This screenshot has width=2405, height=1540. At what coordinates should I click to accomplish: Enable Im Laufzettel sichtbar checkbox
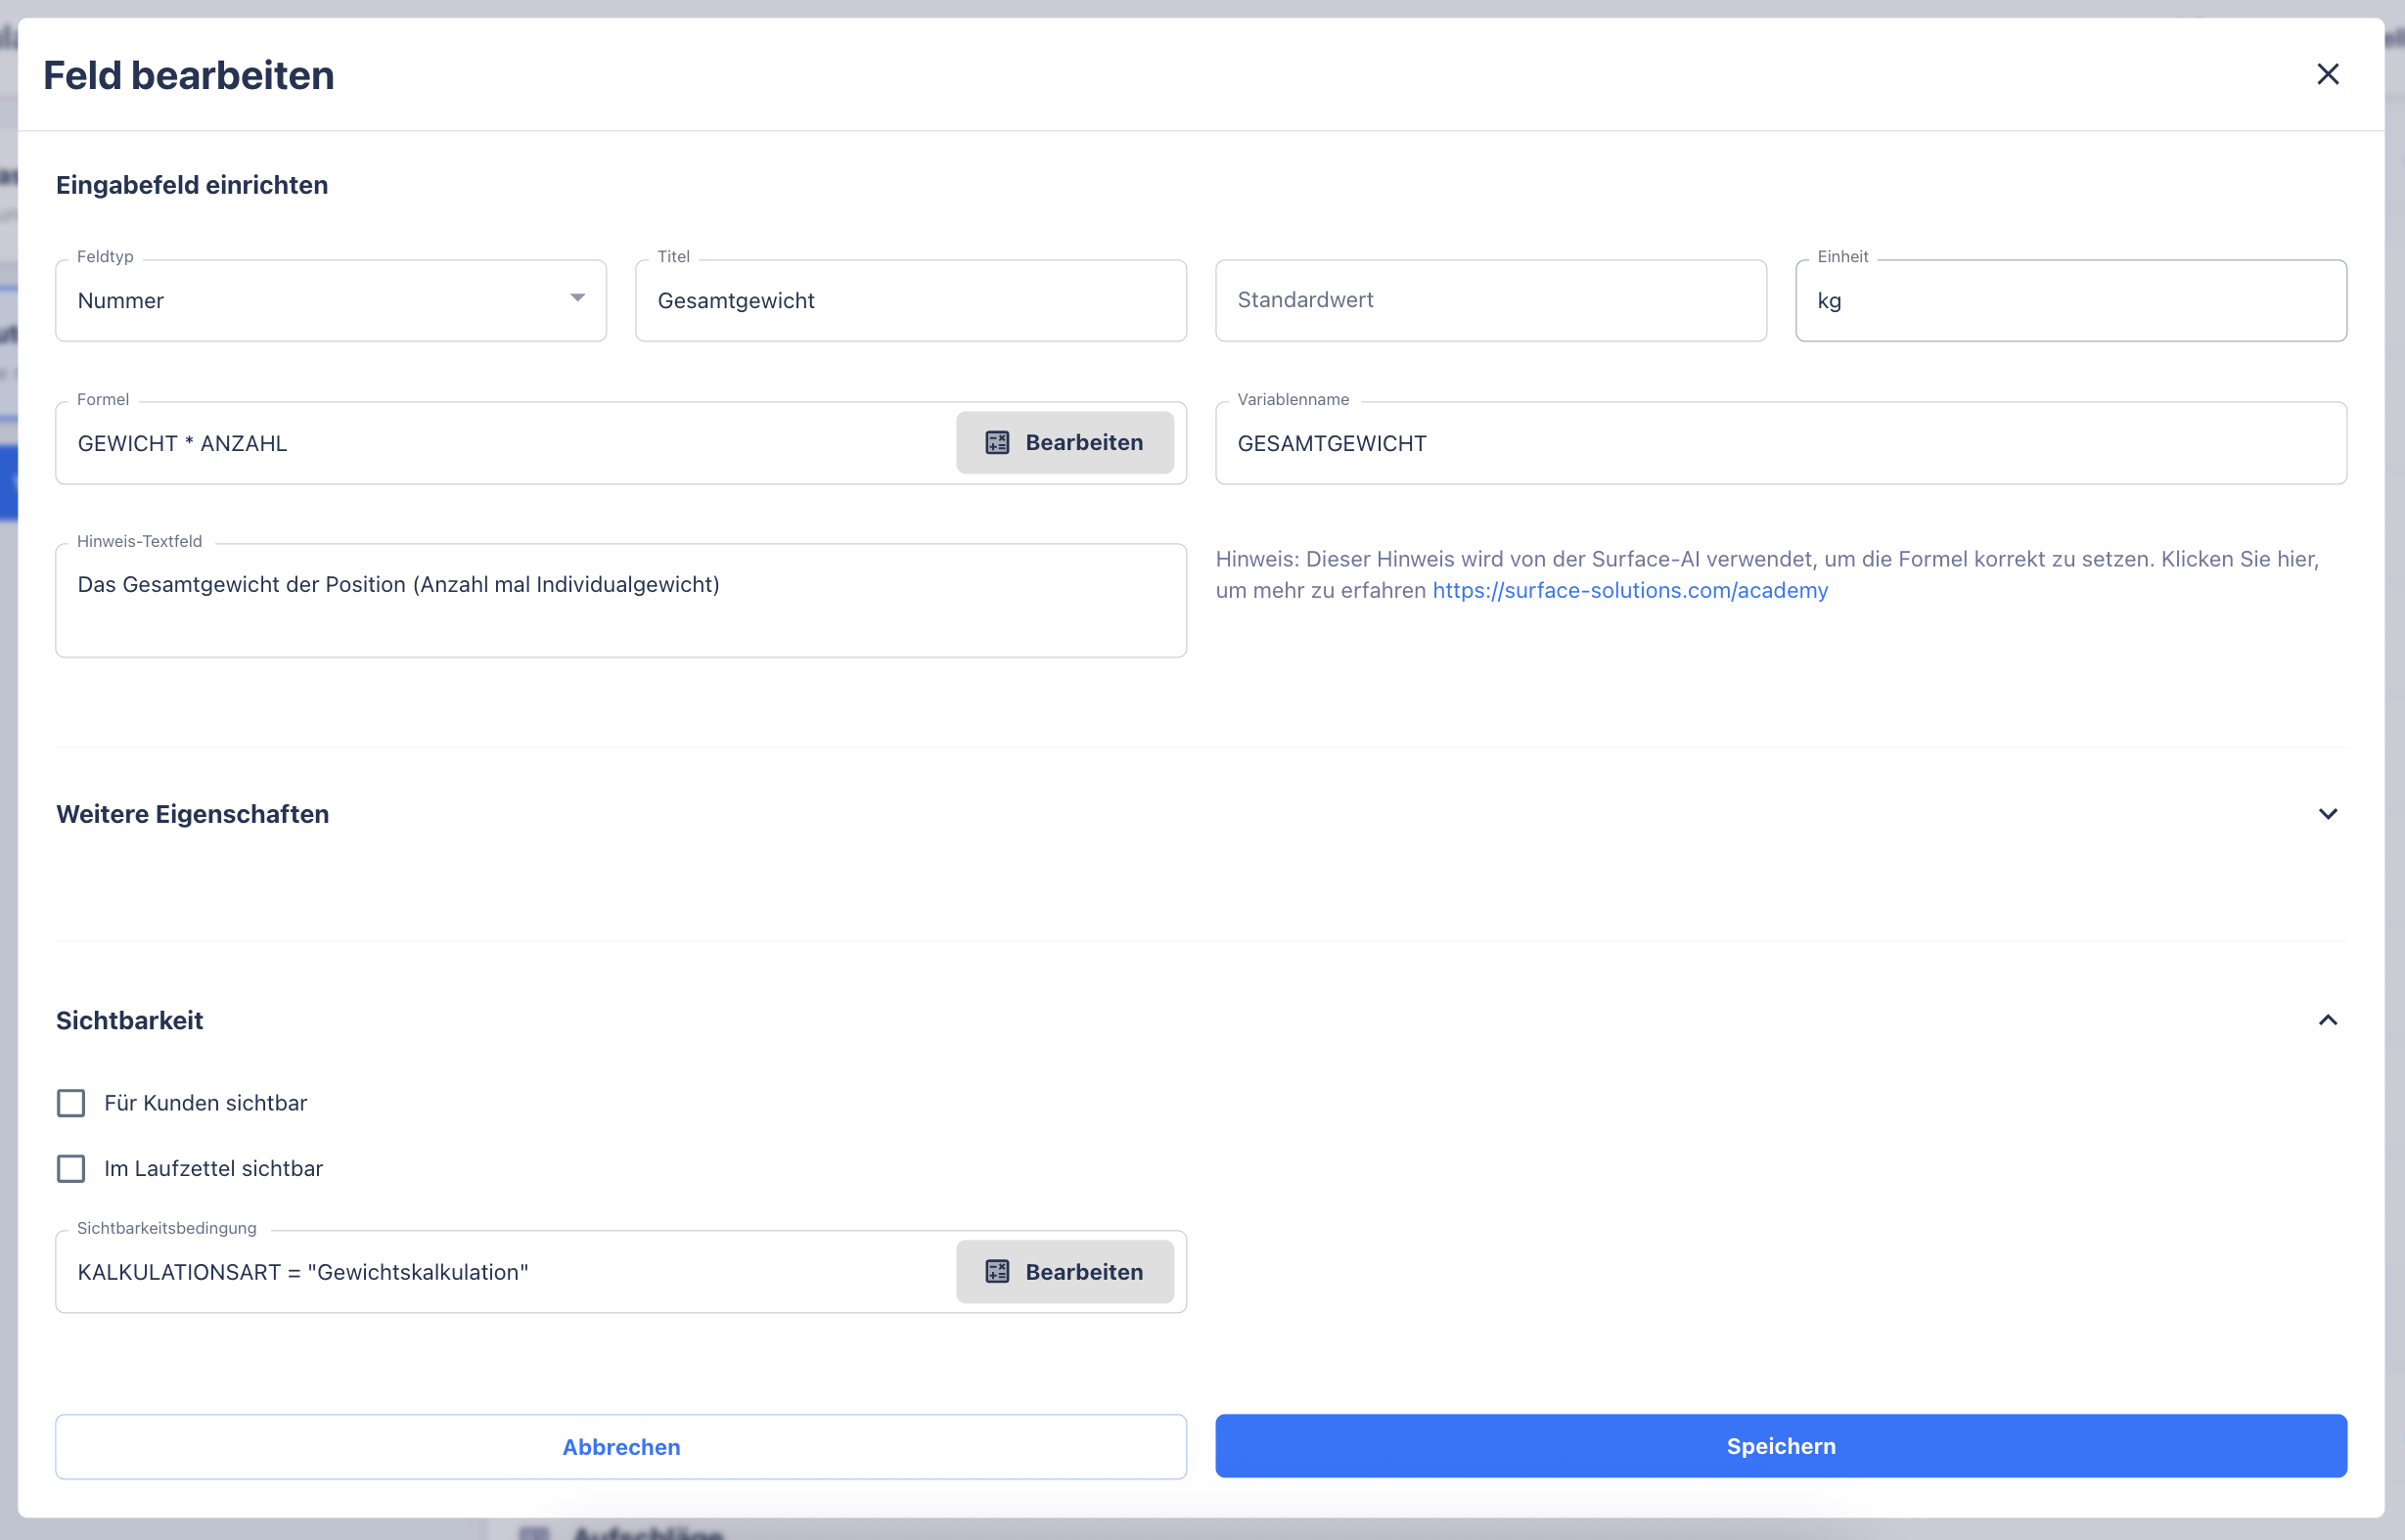71,1168
